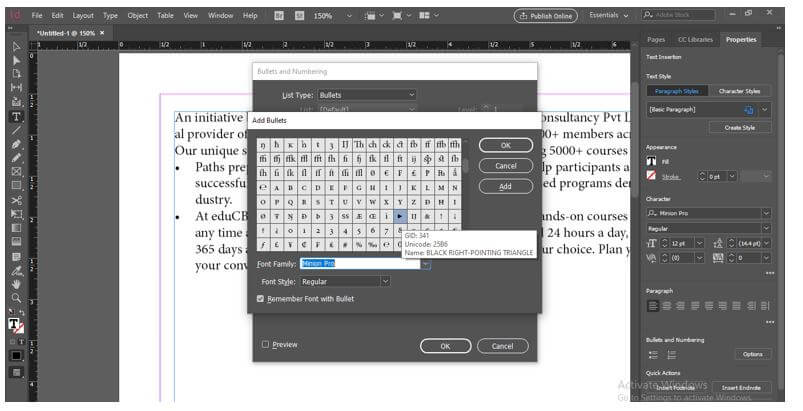Click the bulleted list icon in Properties
Image resolution: width=803 pixels, height=411 pixels.
(x=653, y=355)
